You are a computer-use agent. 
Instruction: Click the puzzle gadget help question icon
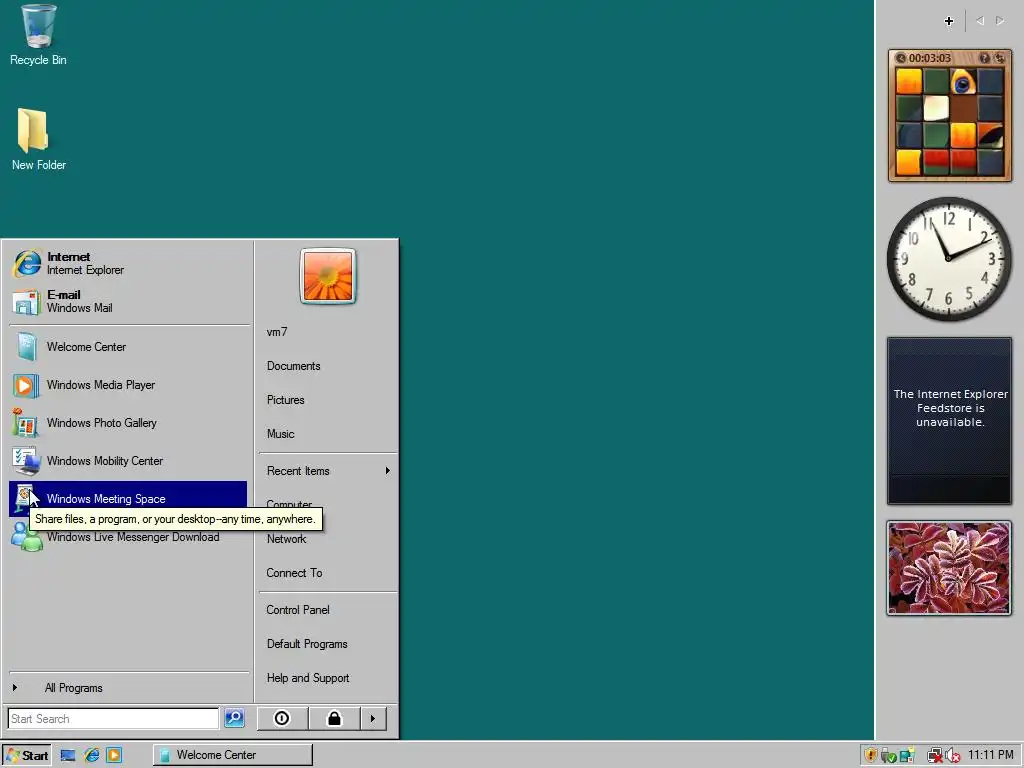984,58
